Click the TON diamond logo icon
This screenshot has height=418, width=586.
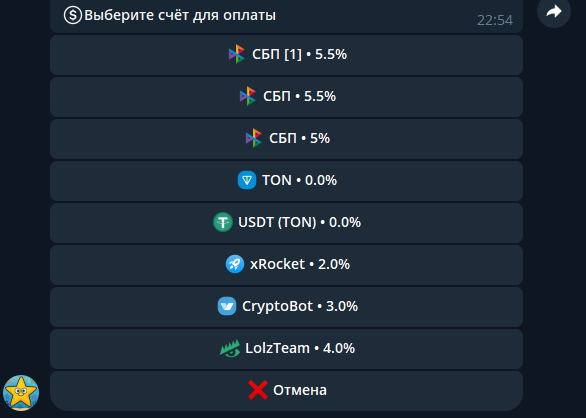coord(247,180)
